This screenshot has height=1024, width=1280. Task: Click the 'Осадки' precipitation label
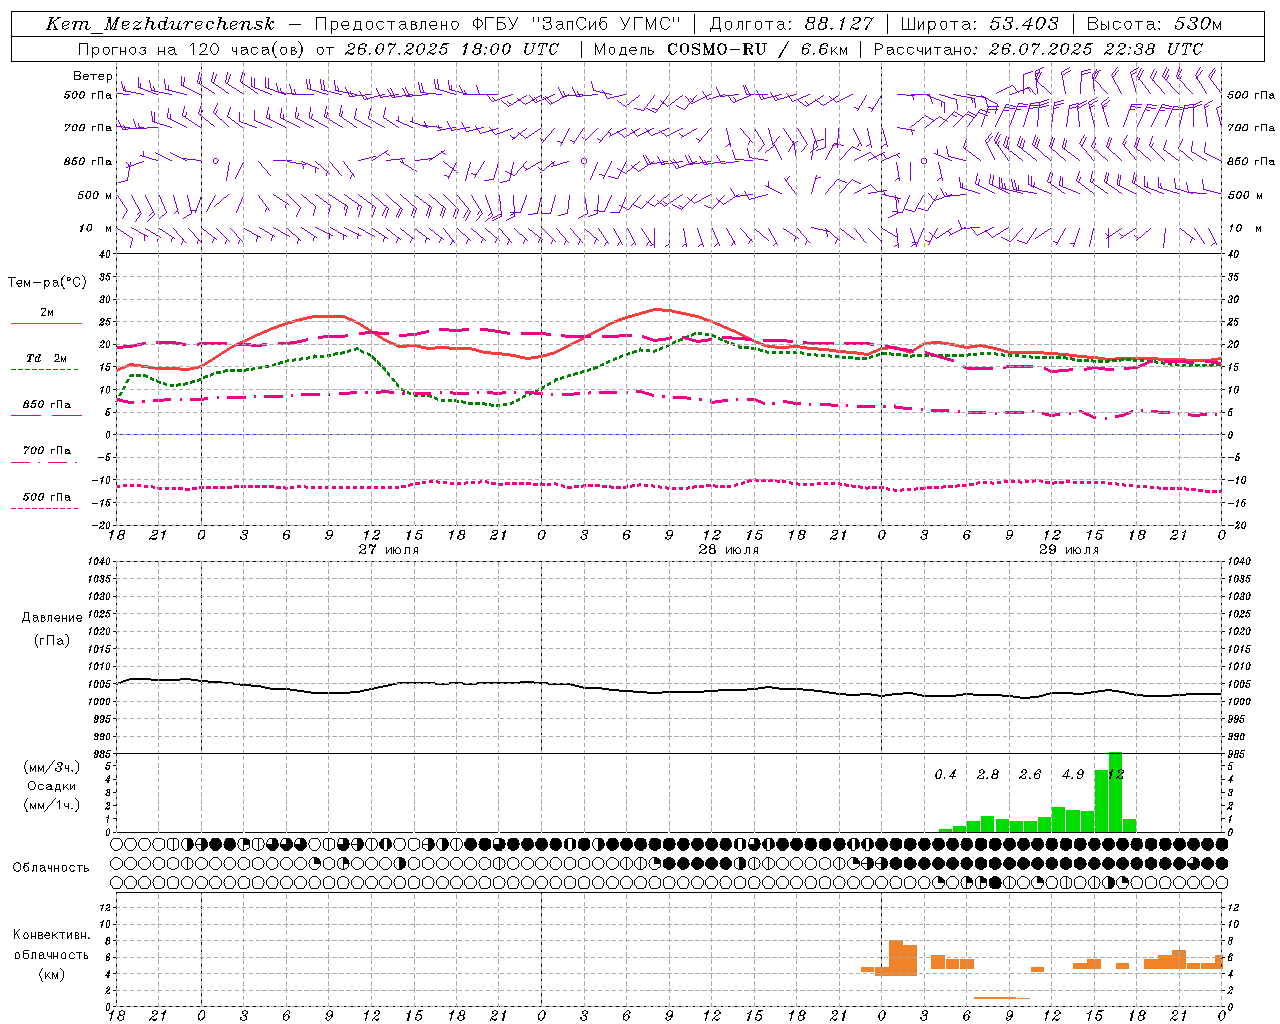(x=52, y=786)
